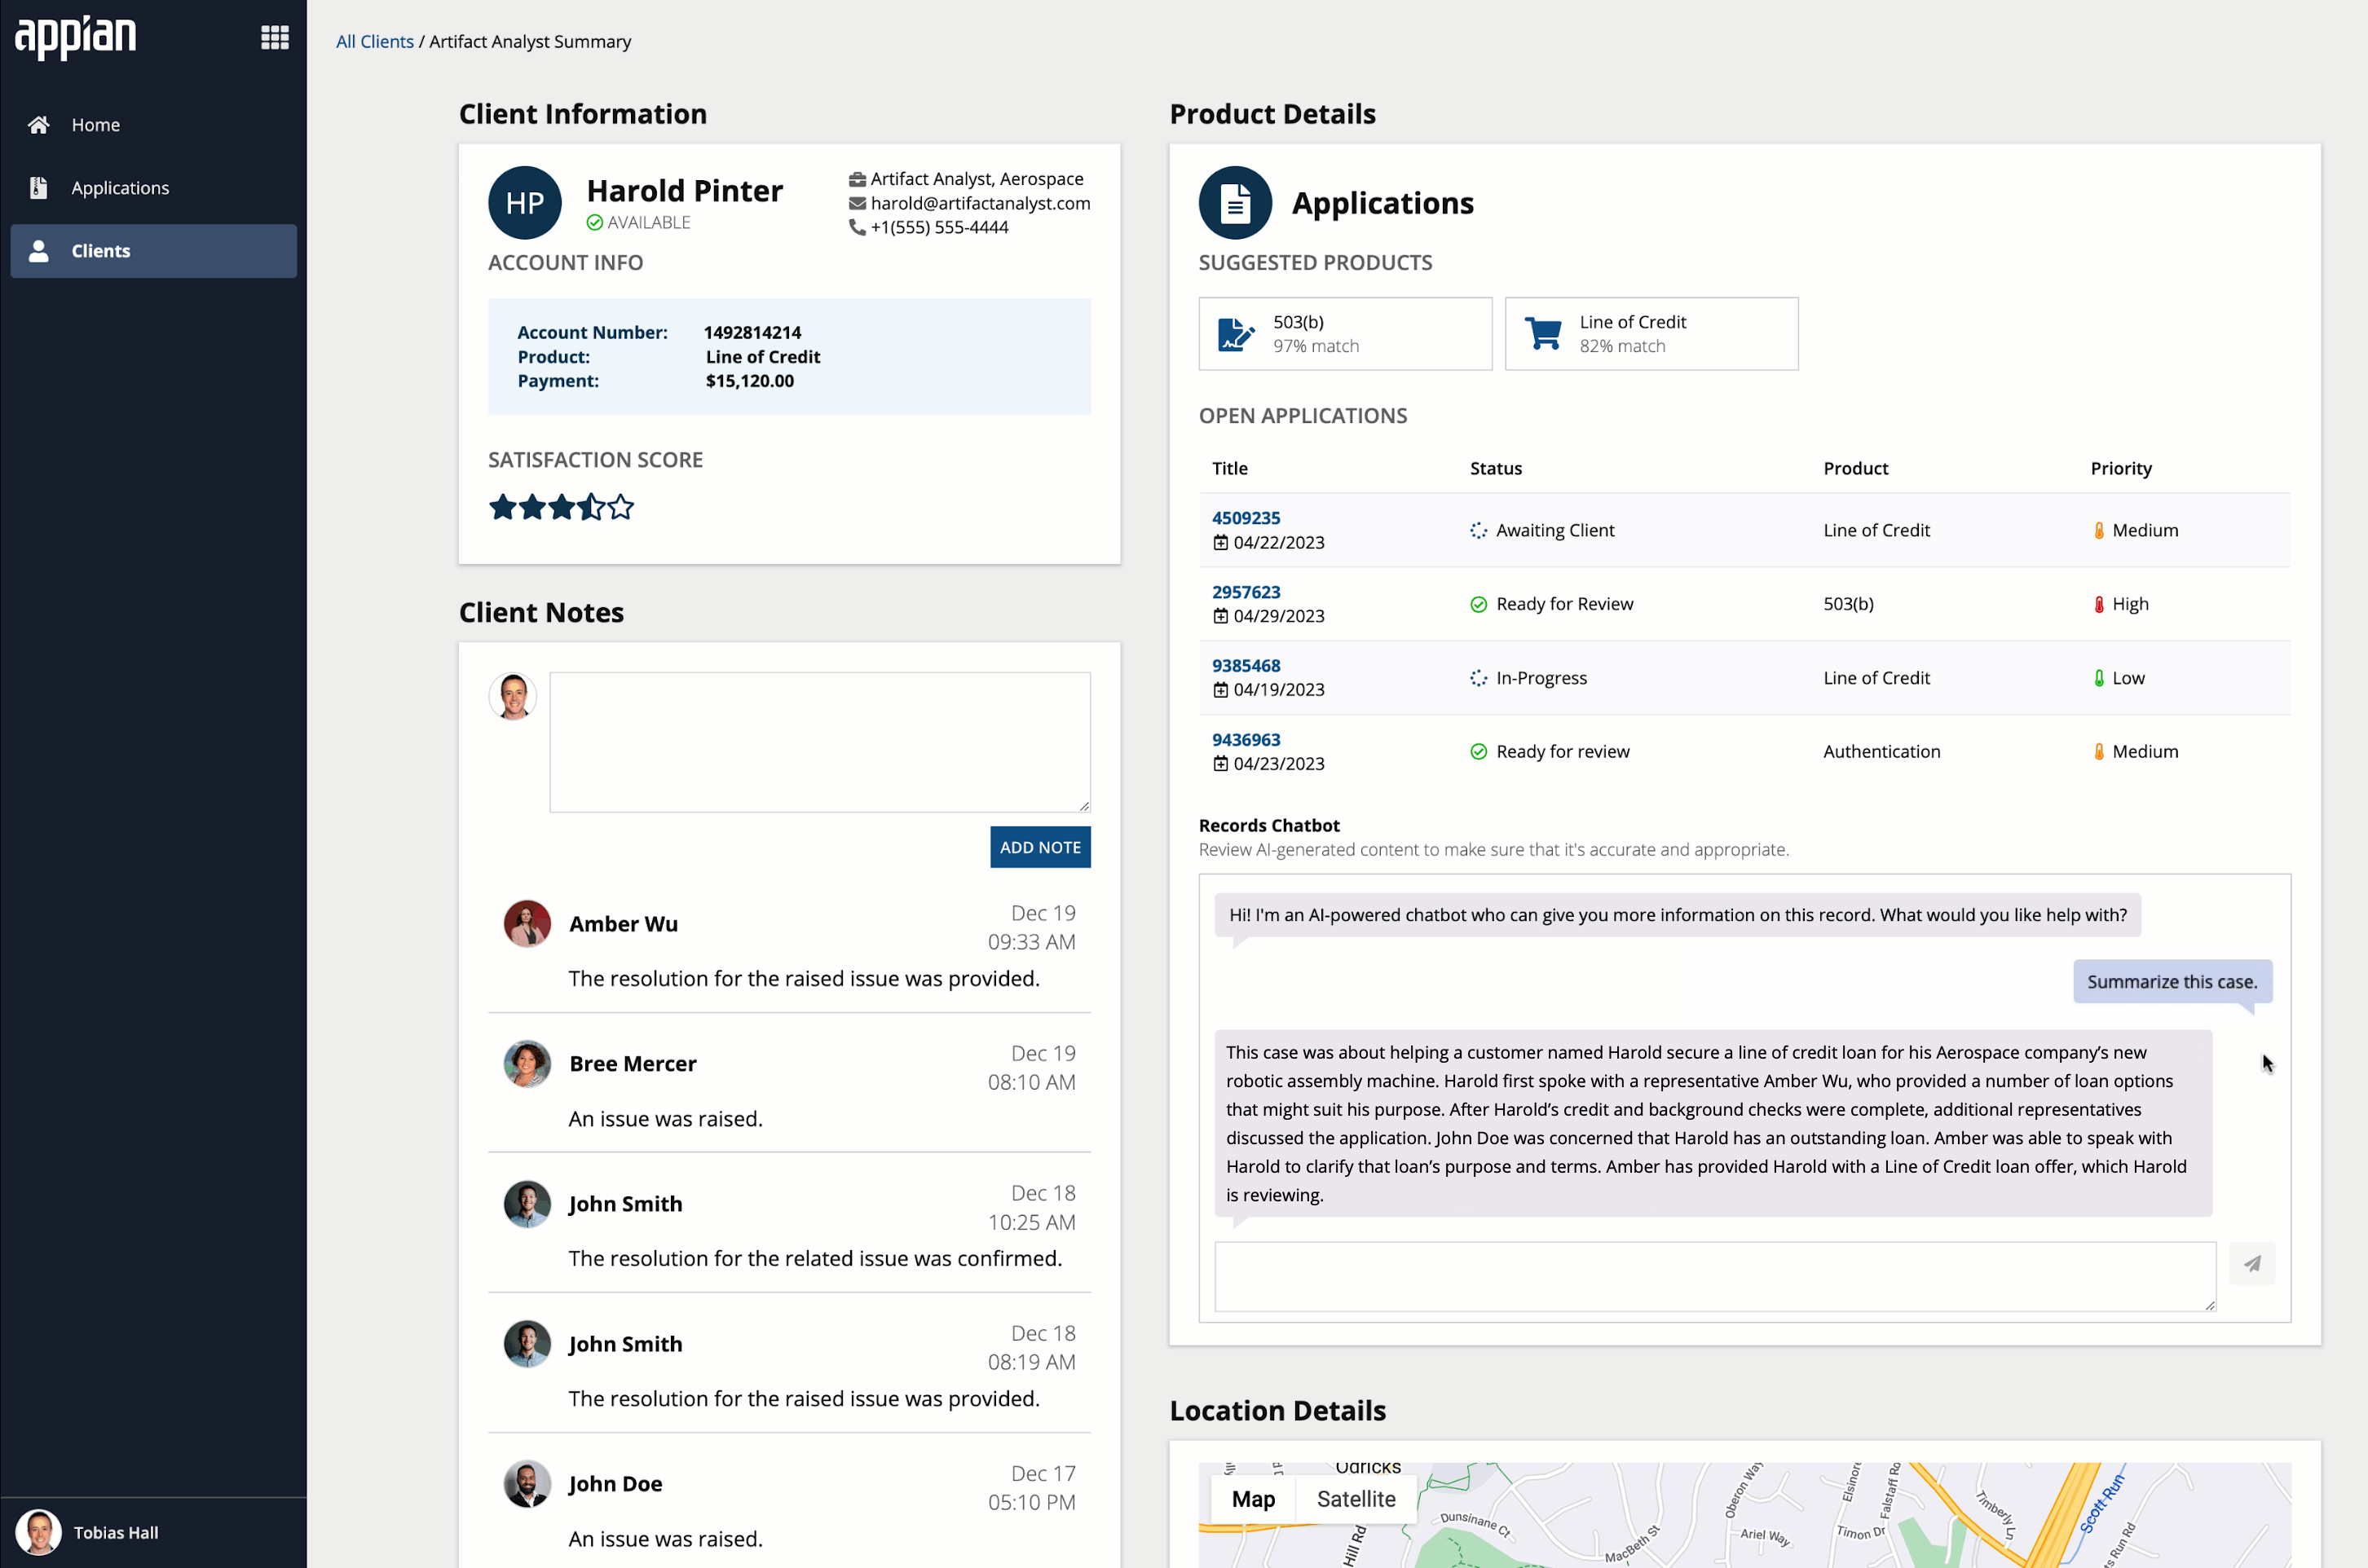The width and height of the screenshot is (2368, 1568).
Task: Go to Home in the sidebar
Action: pos(153,125)
